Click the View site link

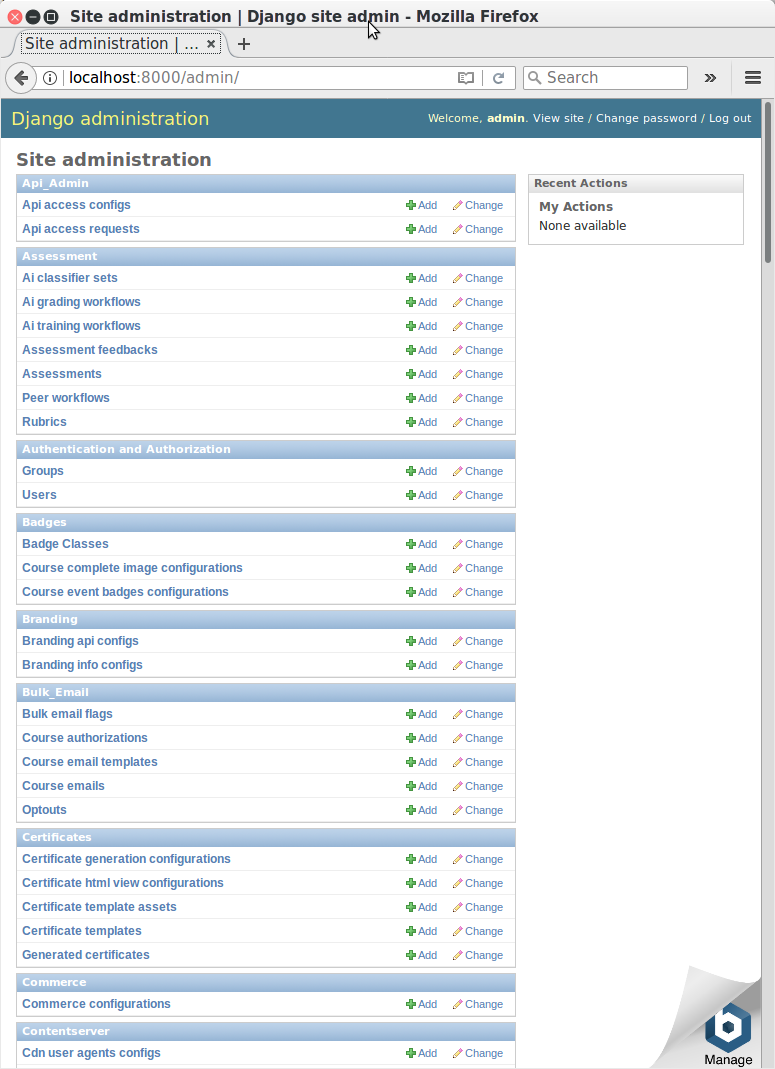point(558,118)
